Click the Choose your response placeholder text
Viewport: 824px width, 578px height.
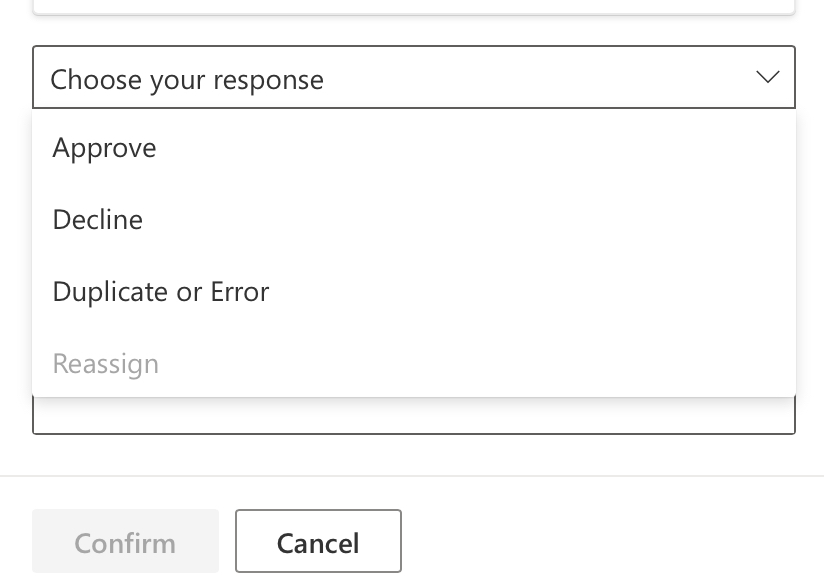188,78
